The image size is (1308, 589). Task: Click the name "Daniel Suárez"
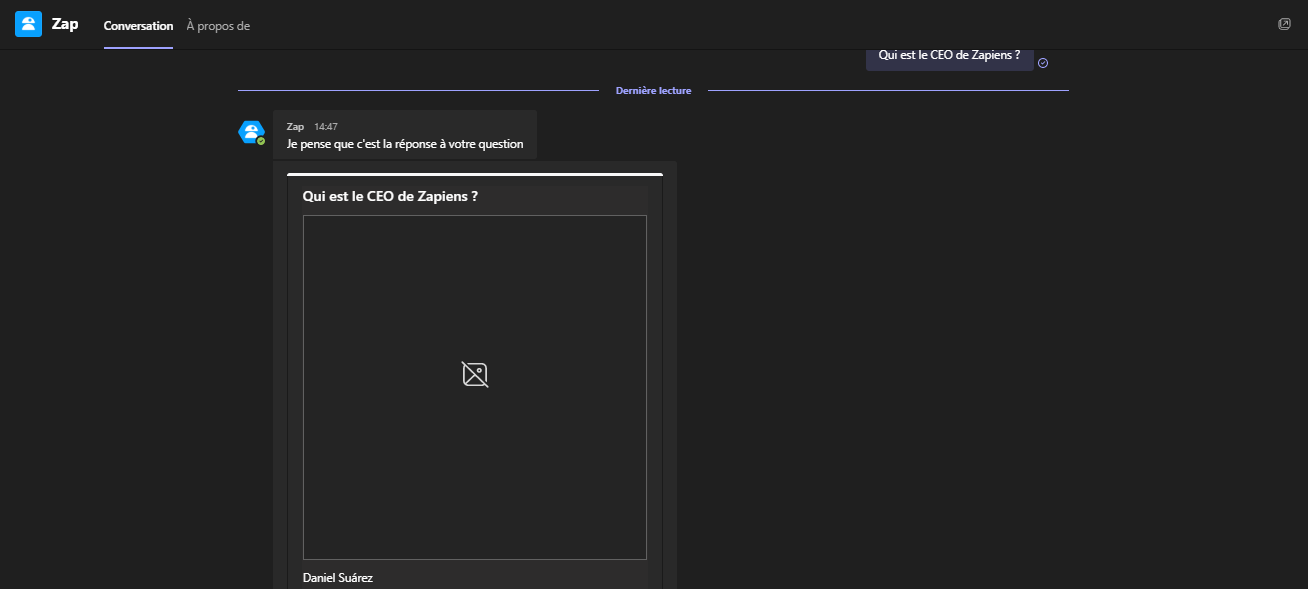tap(338, 578)
